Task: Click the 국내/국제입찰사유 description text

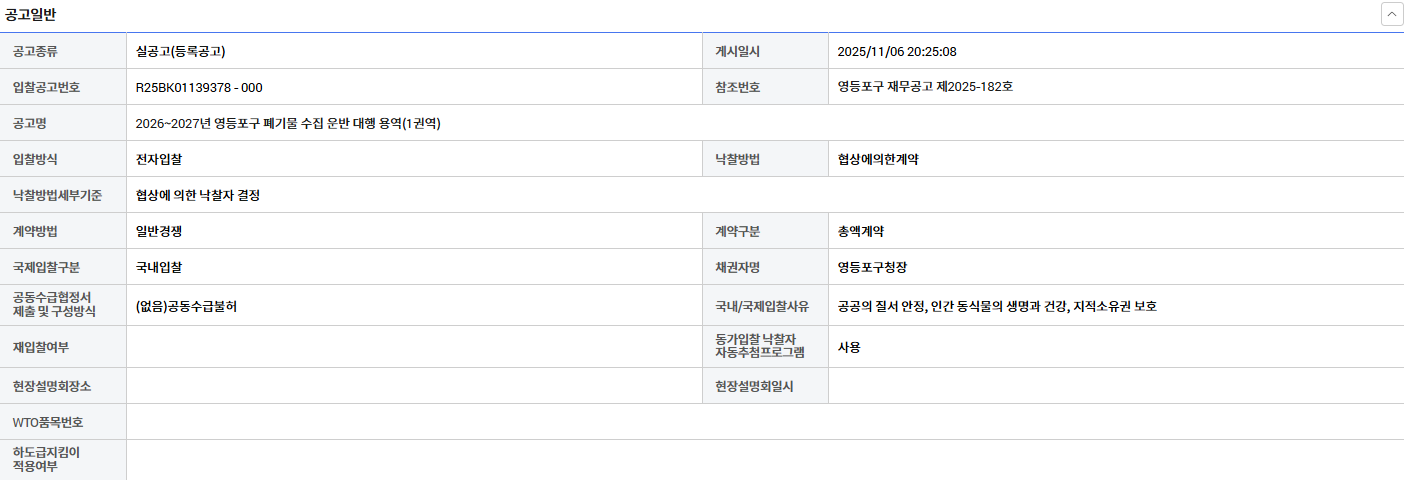Action: coord(997,306)
